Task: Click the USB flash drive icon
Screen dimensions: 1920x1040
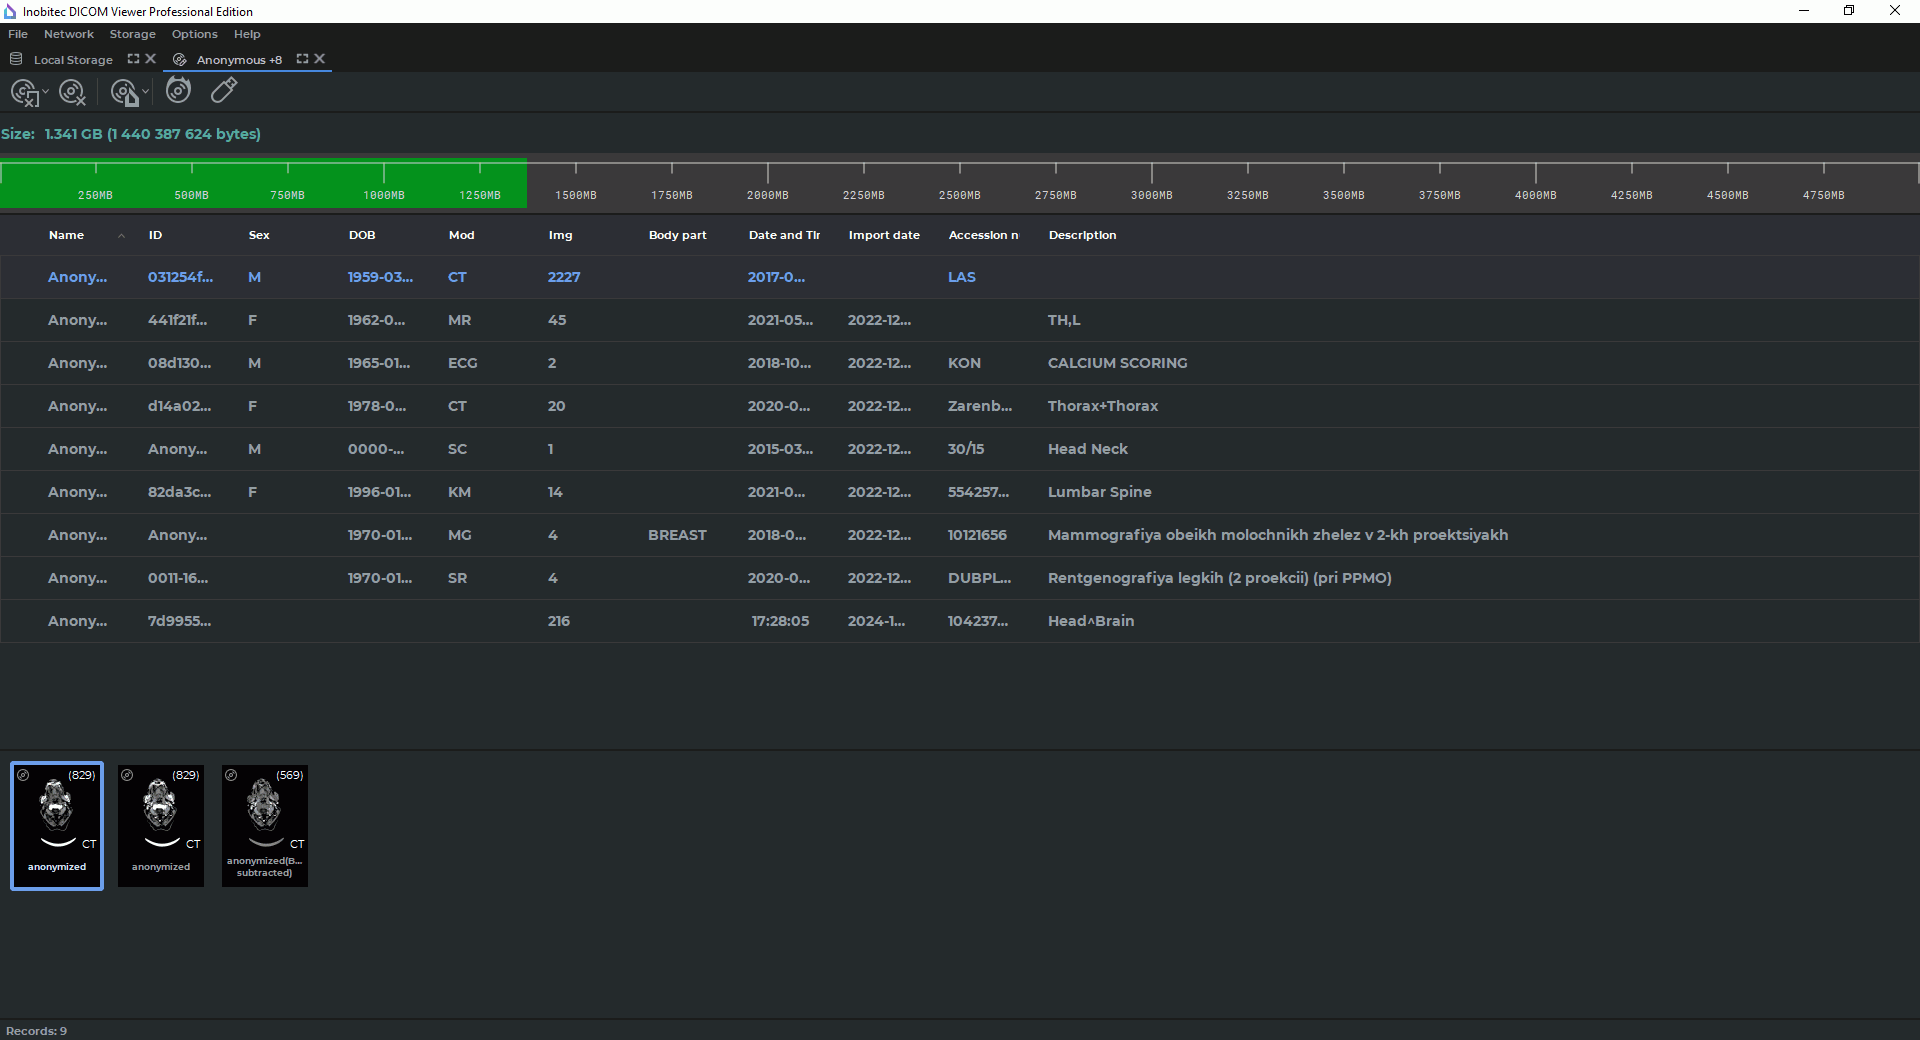Action: tap(224, 91)
